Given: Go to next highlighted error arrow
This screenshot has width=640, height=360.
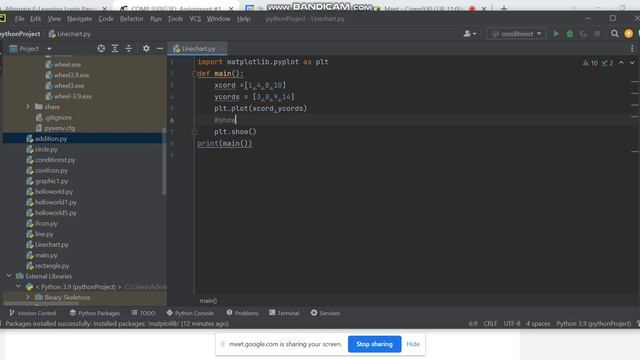Looking at the screenshot, I should (632, 63).
